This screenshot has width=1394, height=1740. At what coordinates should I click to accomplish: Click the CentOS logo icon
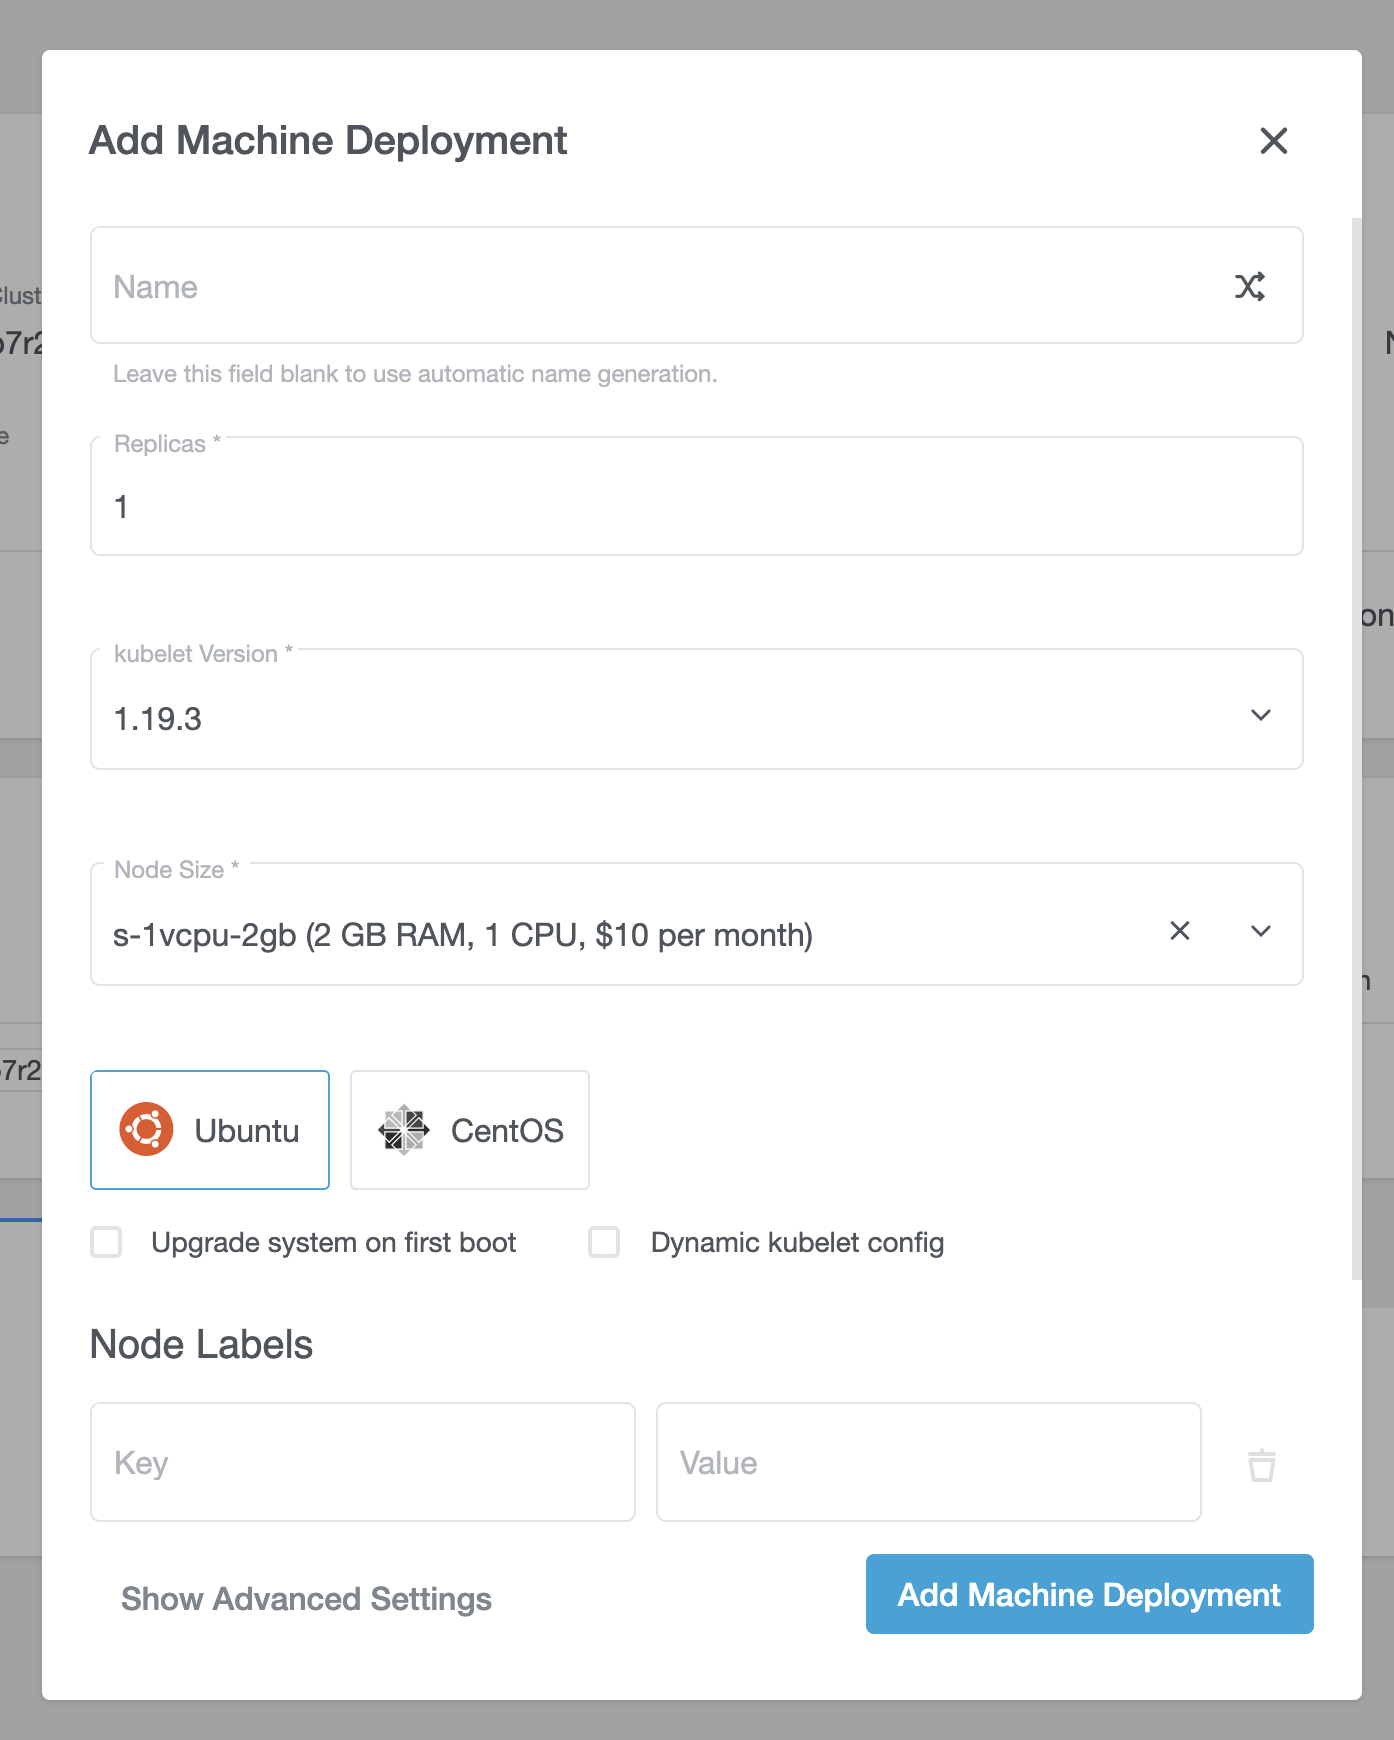coord(405,1129)
